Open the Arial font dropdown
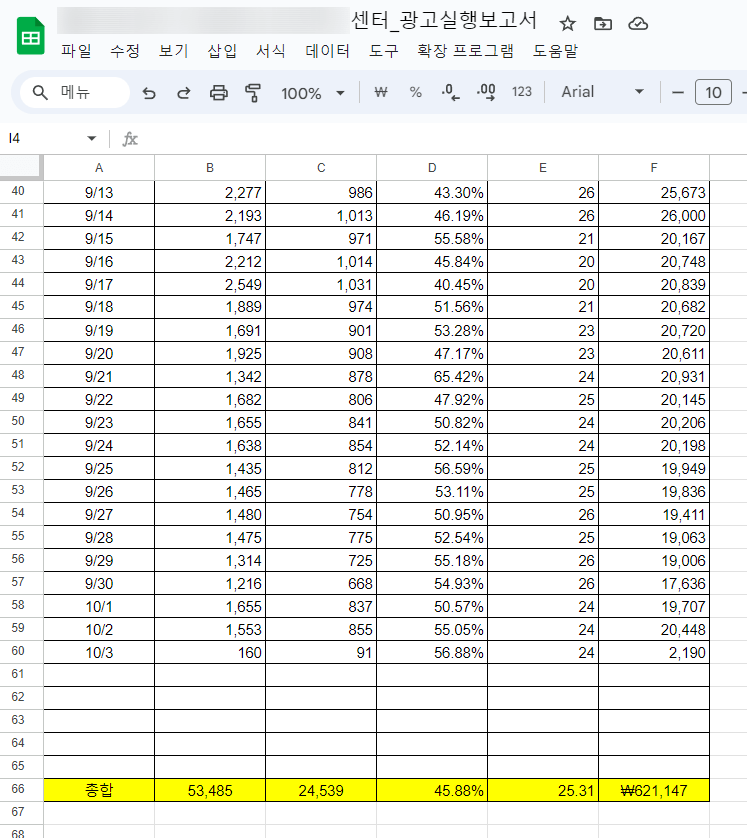747x838 pixels. pyautogui.click(x=602, y=92)
